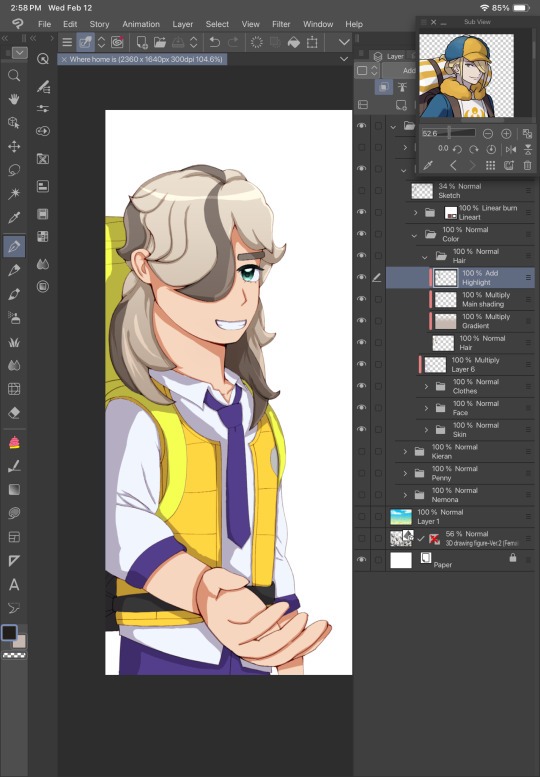Click the Undo arrow in command bar

coord(215,43)
